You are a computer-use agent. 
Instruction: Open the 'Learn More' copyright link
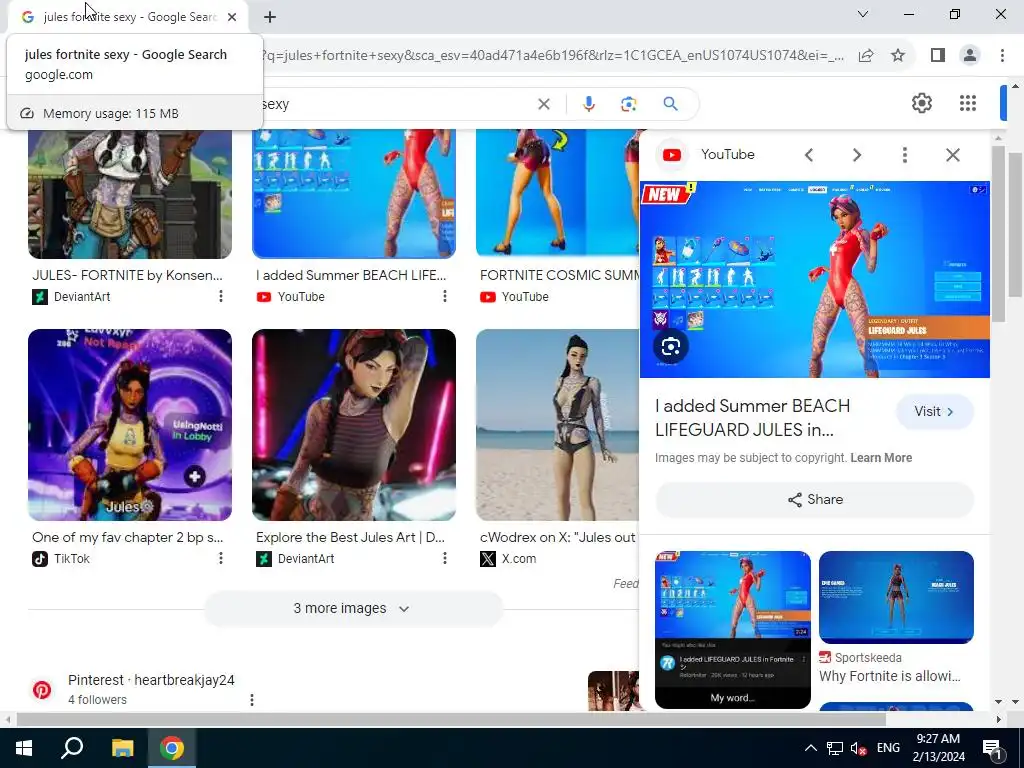tap(881, 458)
